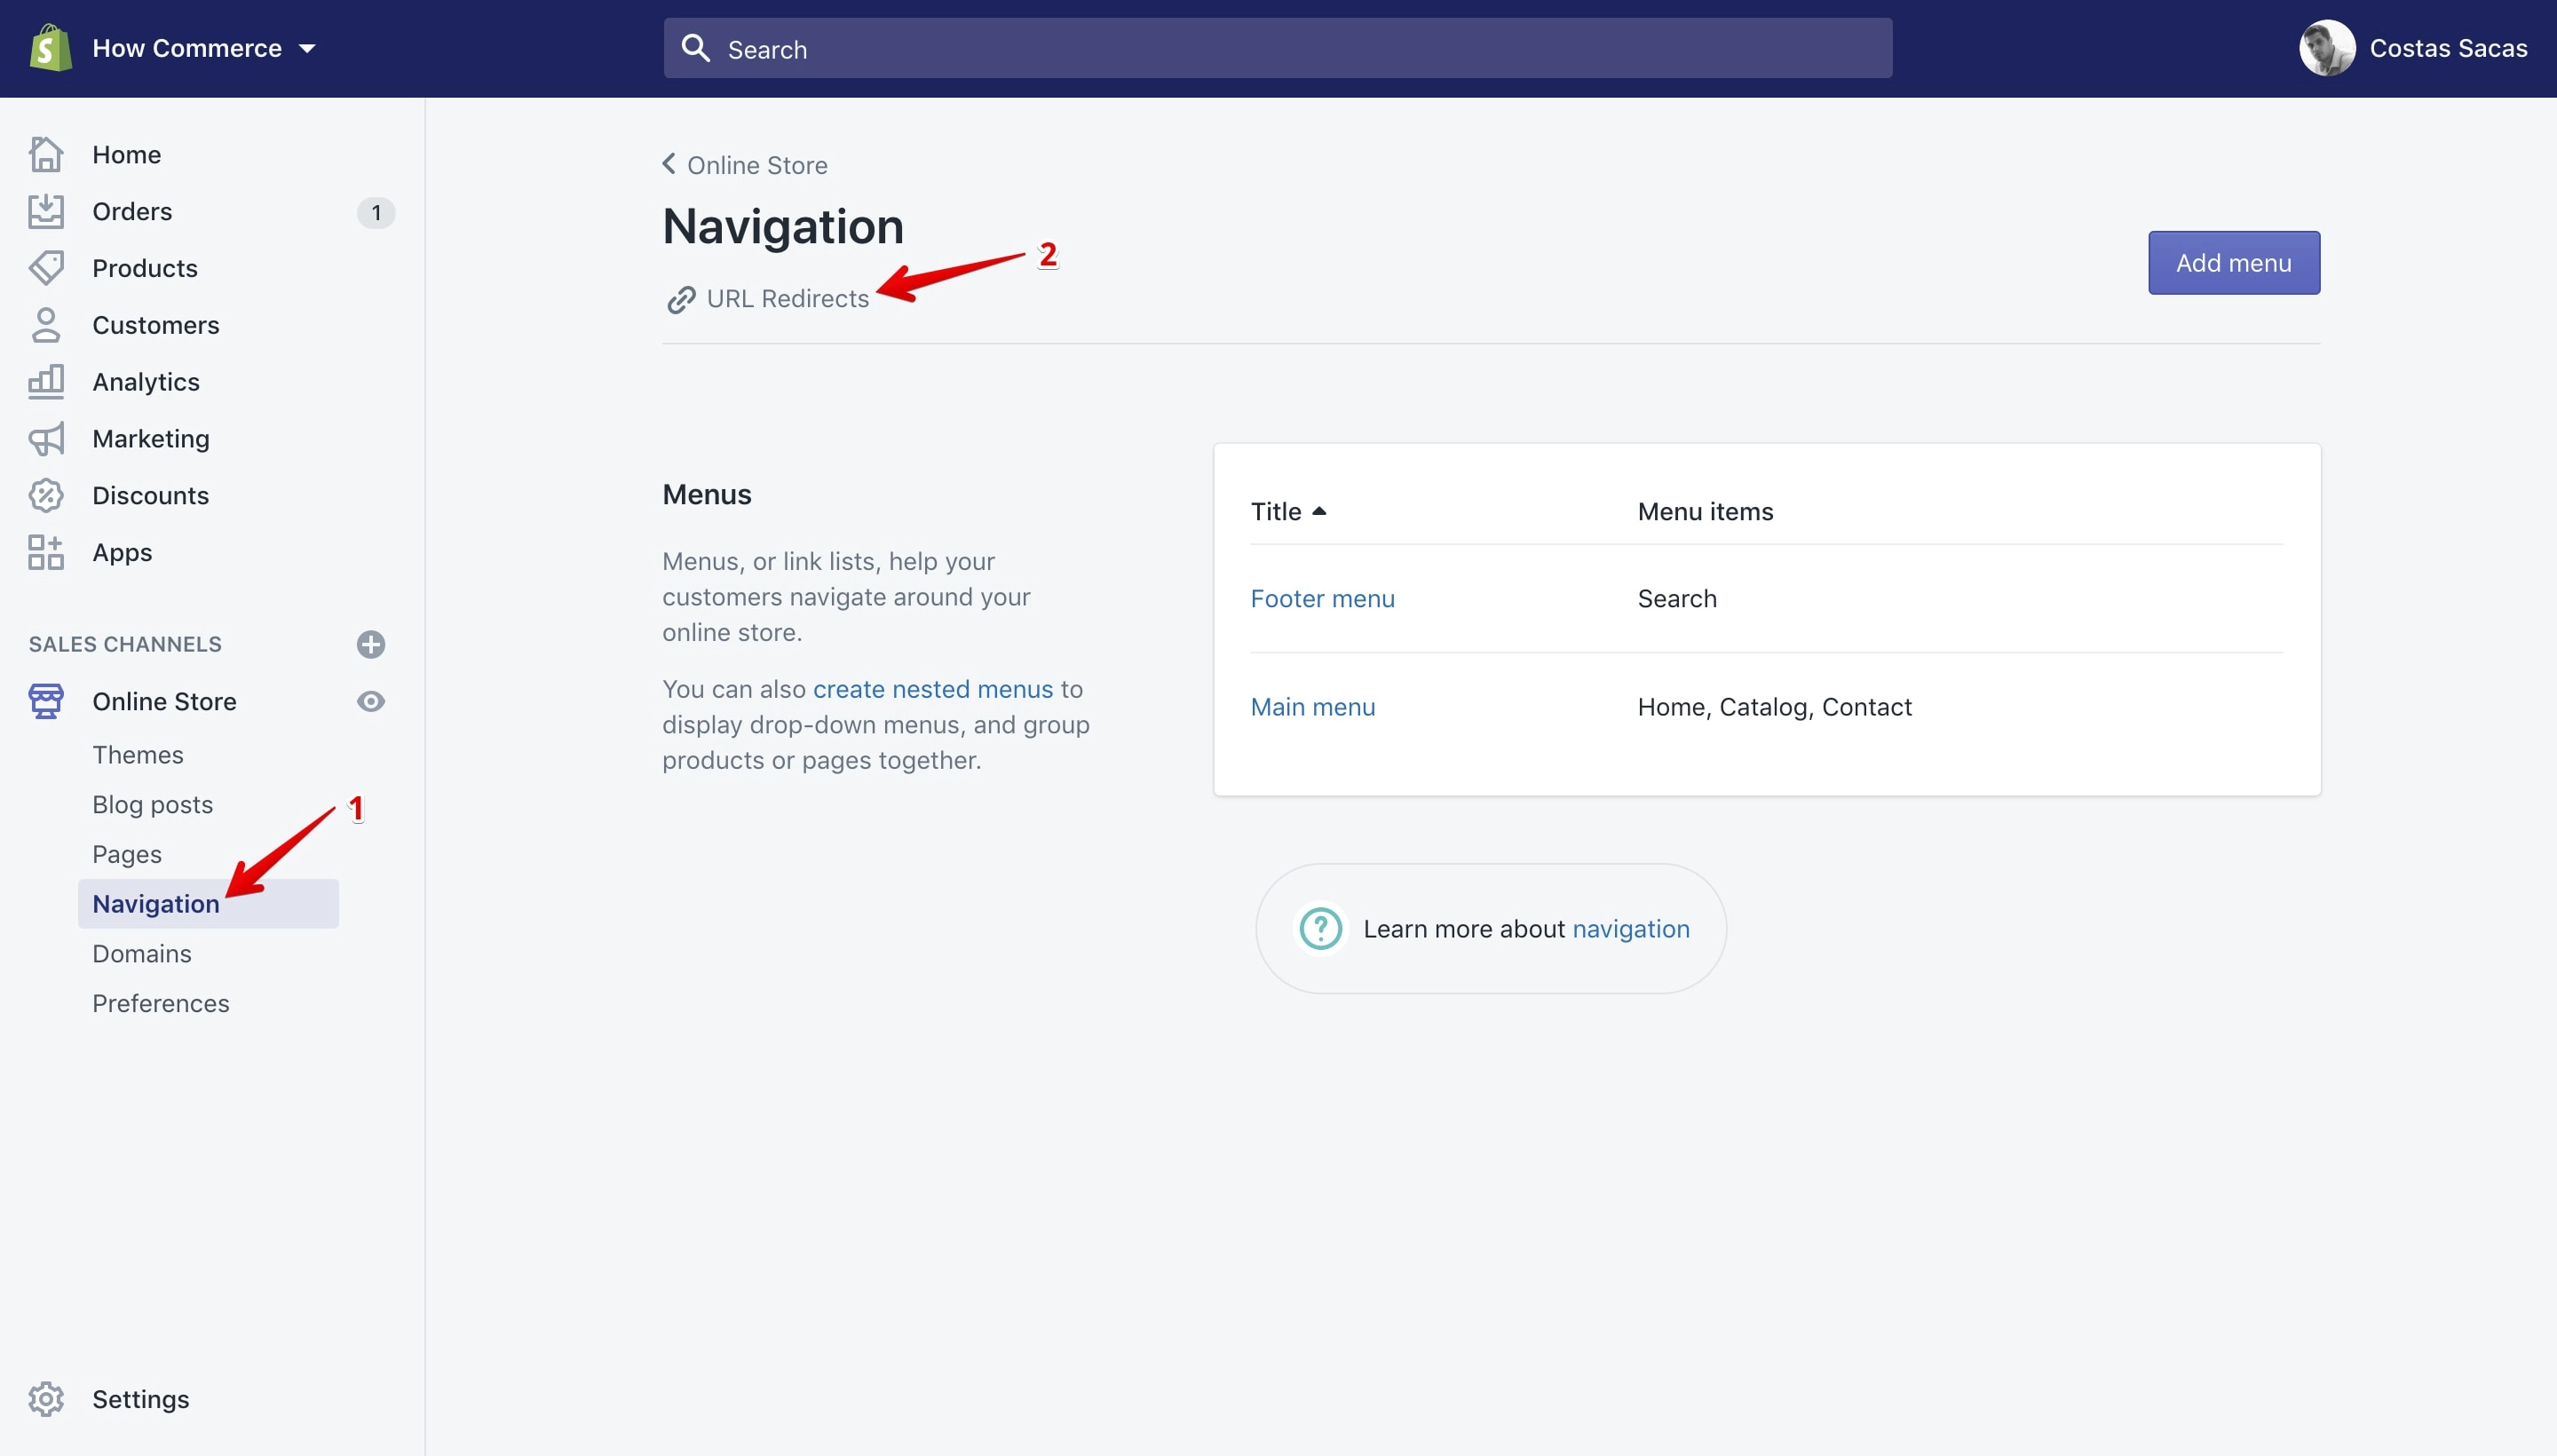
Task: Click the Menus section heading
Action: [x=706, y=494]
